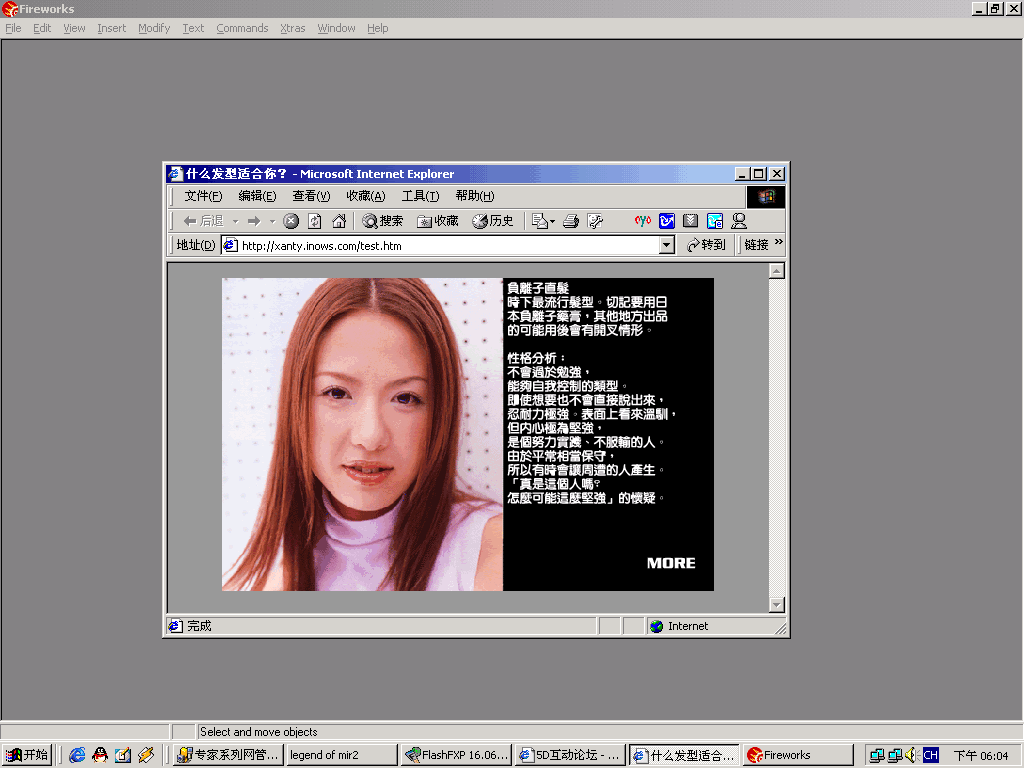1024x768 pixels.
Task: Go to Home page via house icon
Action: 339,221
